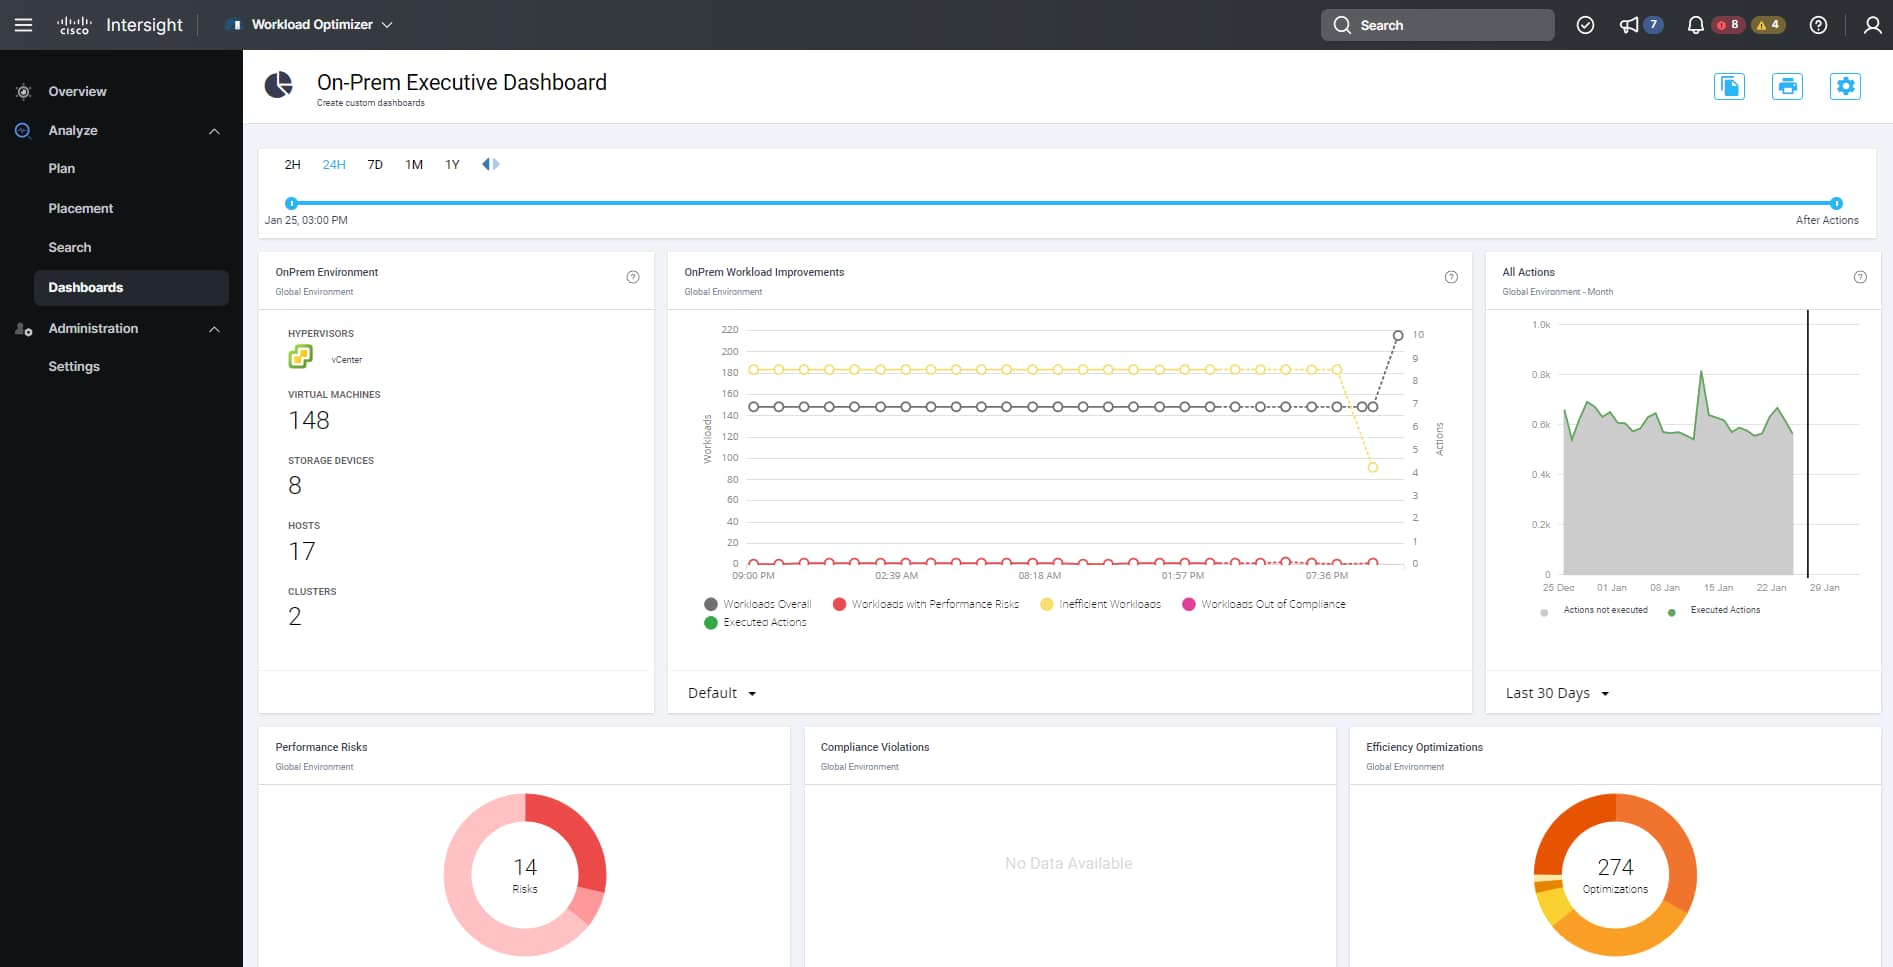Click the Search input field
Screen dimensions: 1893x967
(1437, 25)
